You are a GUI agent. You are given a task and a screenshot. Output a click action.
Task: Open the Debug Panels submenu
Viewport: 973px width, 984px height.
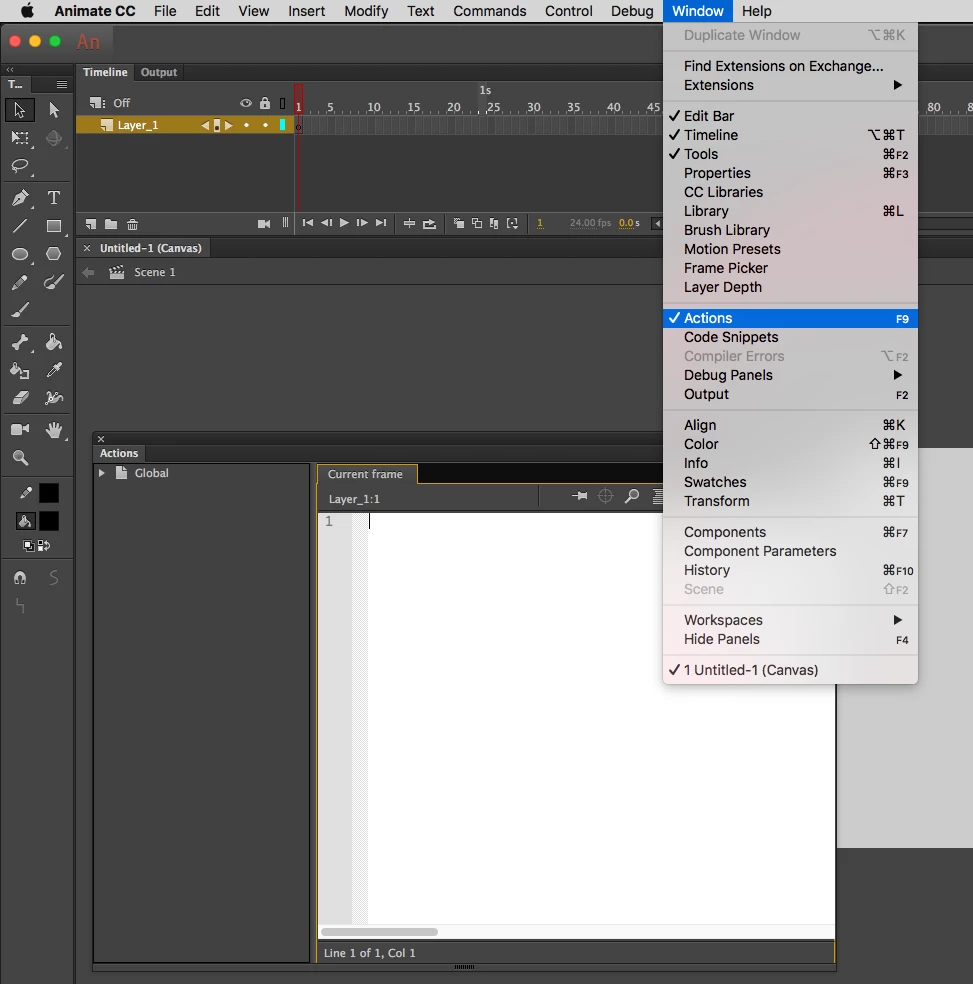(790, 375)
